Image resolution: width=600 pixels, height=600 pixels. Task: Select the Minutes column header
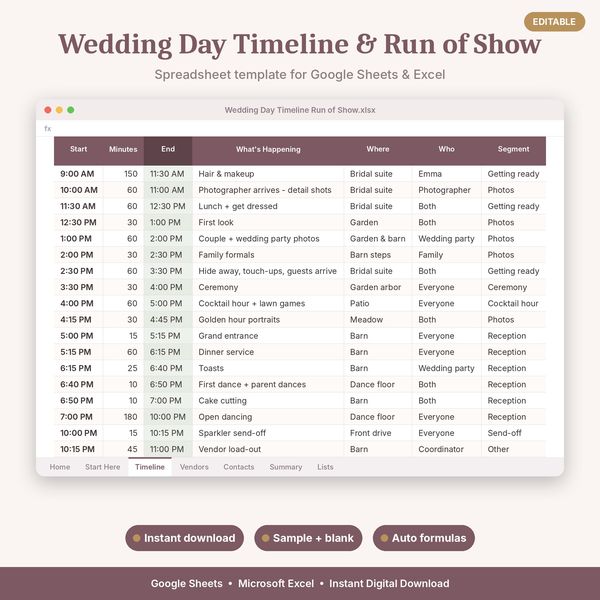(x=123, y=149)
